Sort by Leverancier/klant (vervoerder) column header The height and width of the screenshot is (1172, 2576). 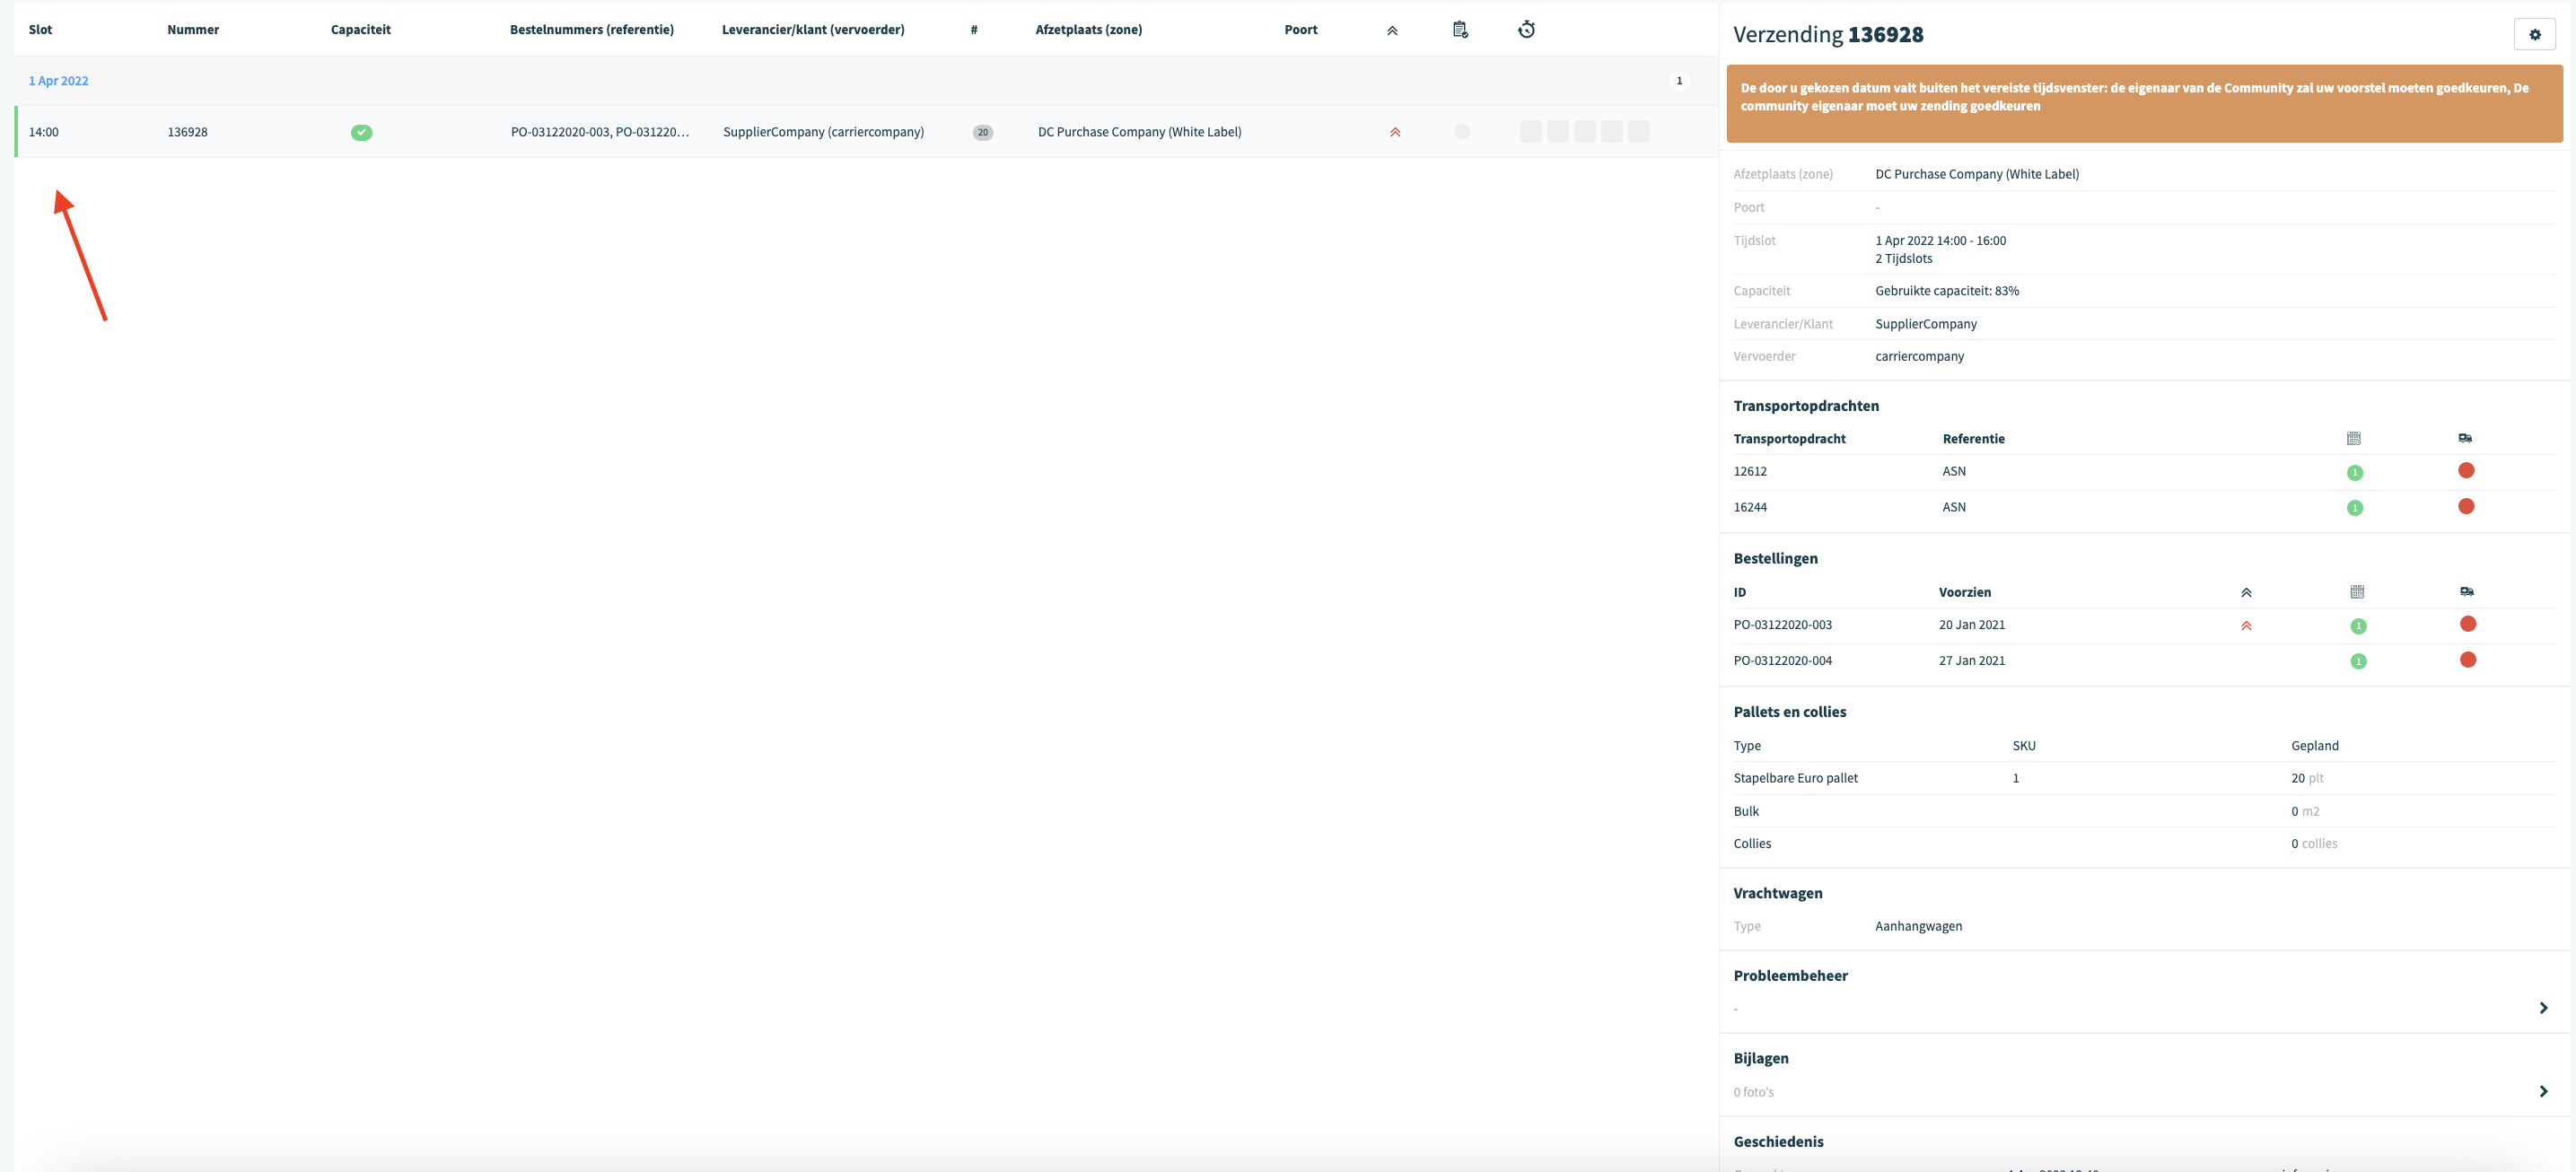tap(813, 30)
